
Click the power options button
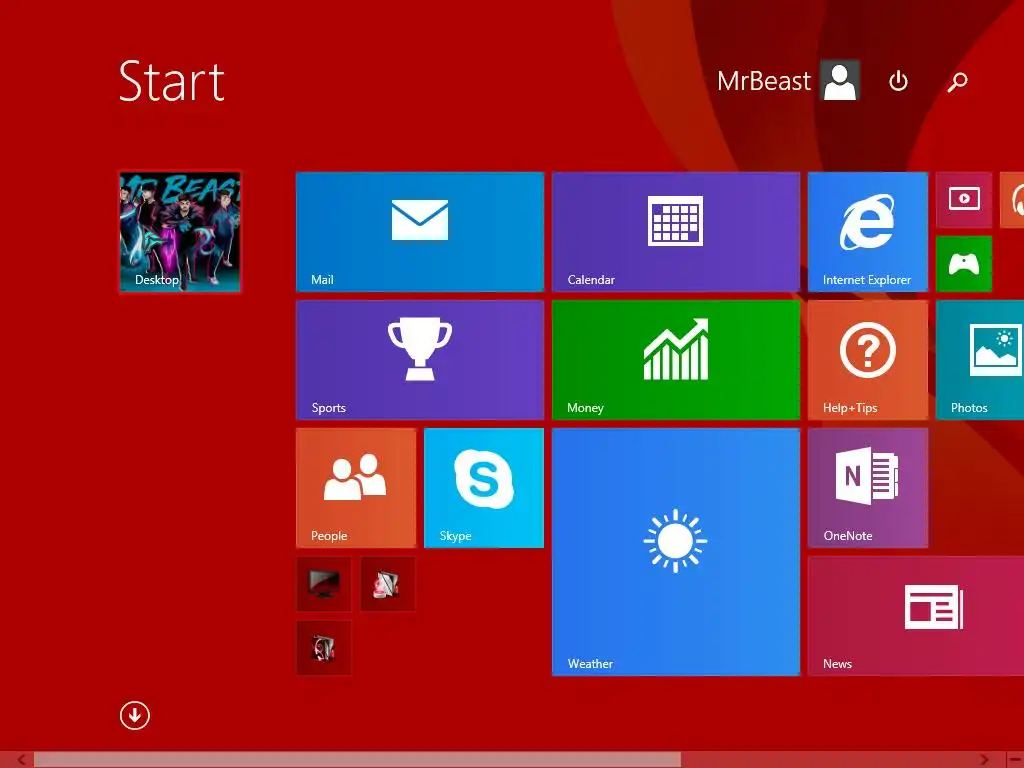click(x=899, y=81)
